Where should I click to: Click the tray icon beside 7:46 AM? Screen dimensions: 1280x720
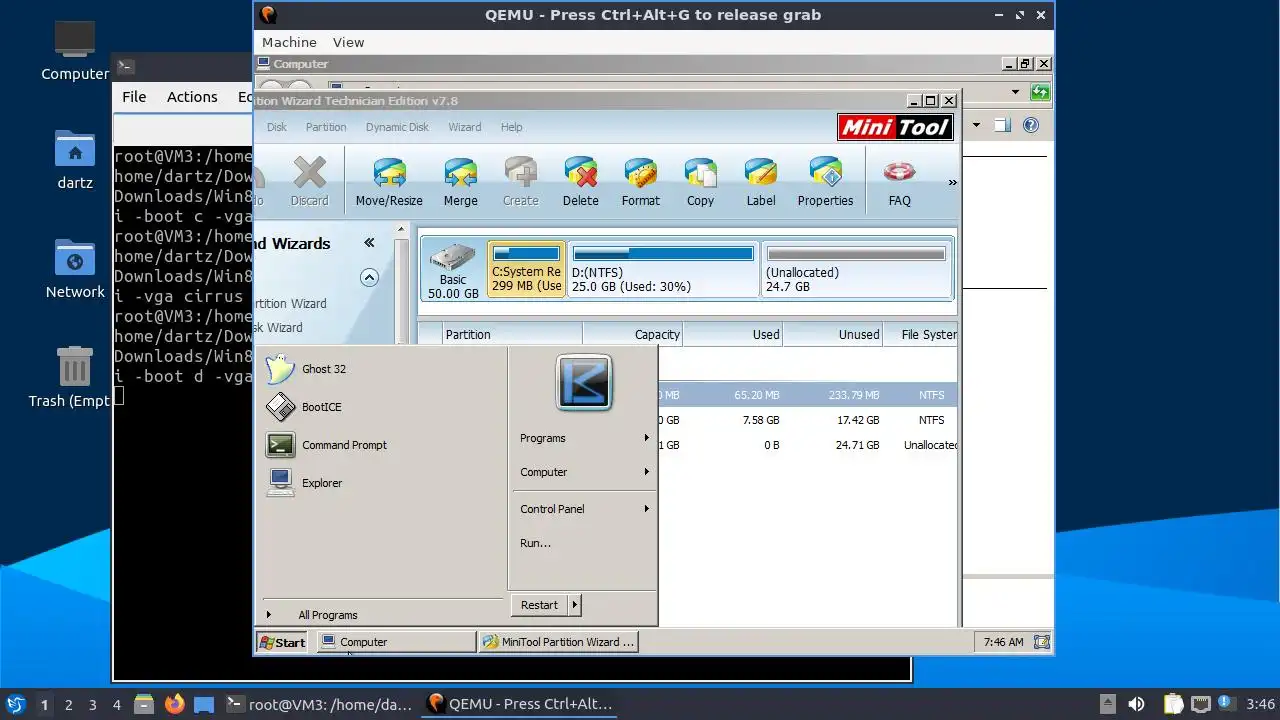coord(1041,642)
